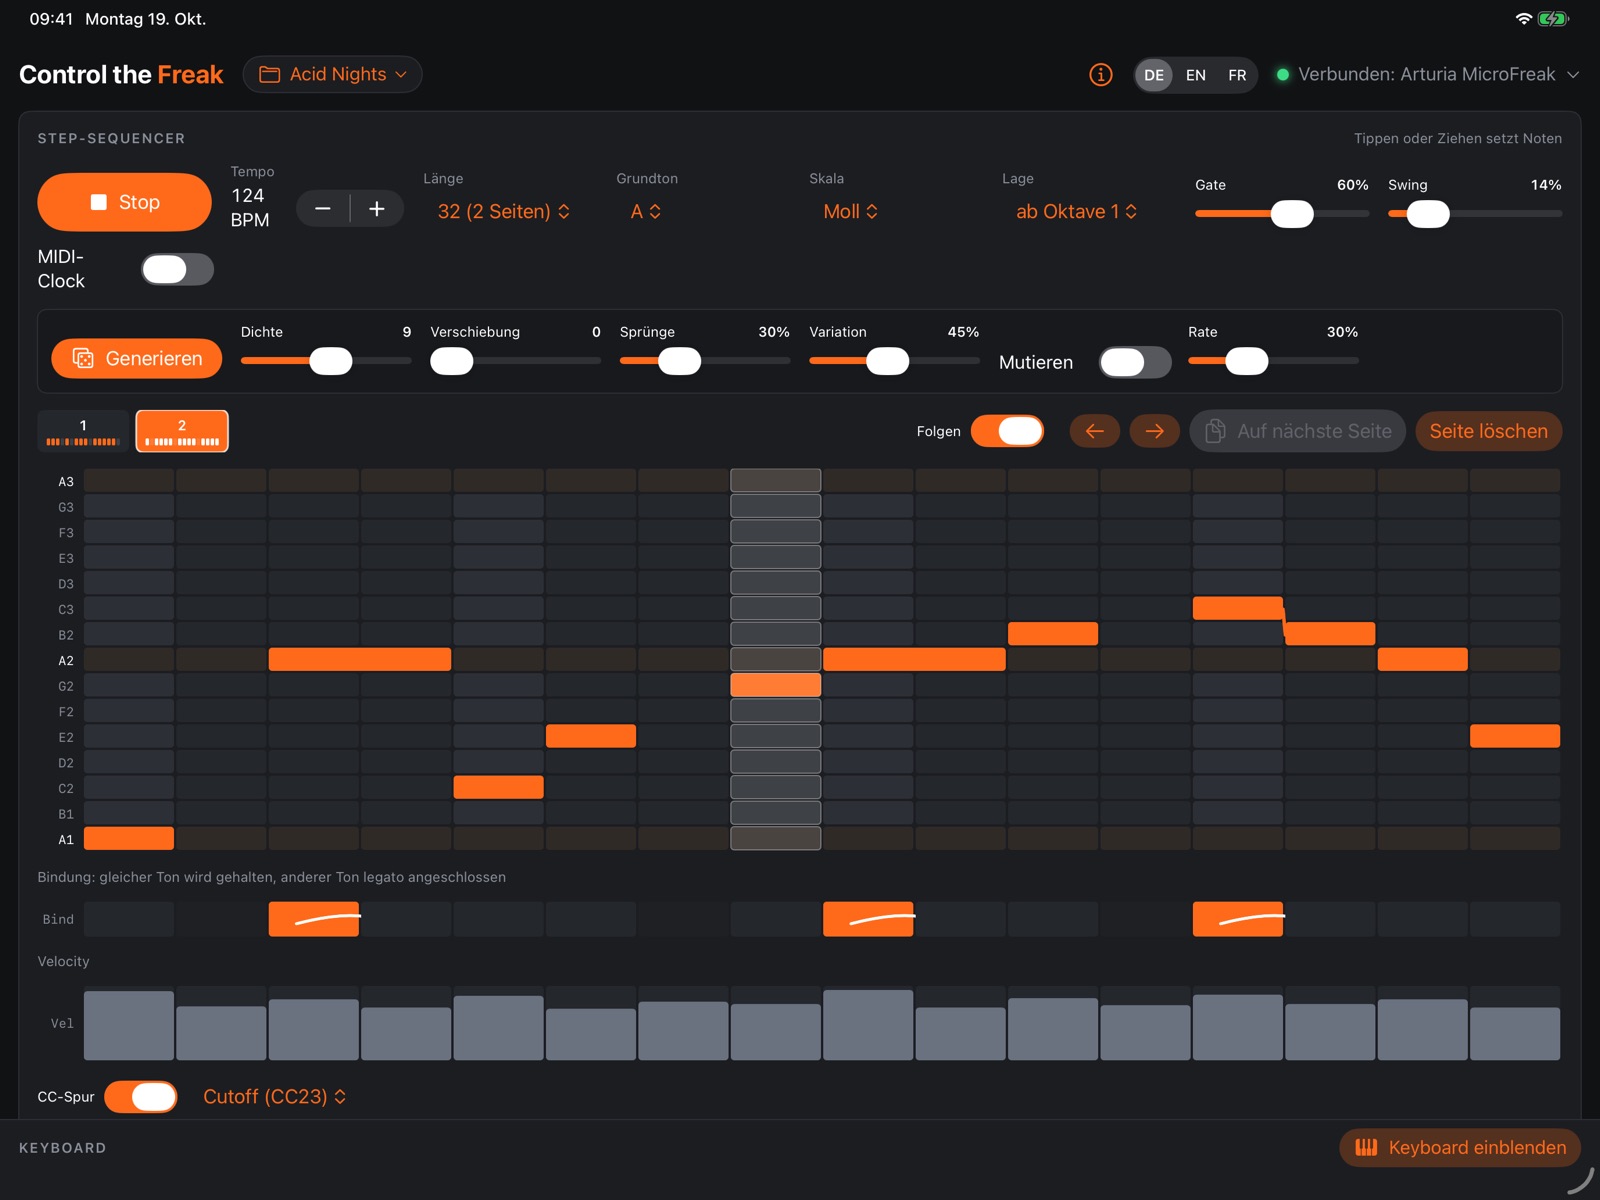This screenshot has width=1600, height=1200.
Task: Decrease tempo with the minus button
Action: tap(323, 208)
